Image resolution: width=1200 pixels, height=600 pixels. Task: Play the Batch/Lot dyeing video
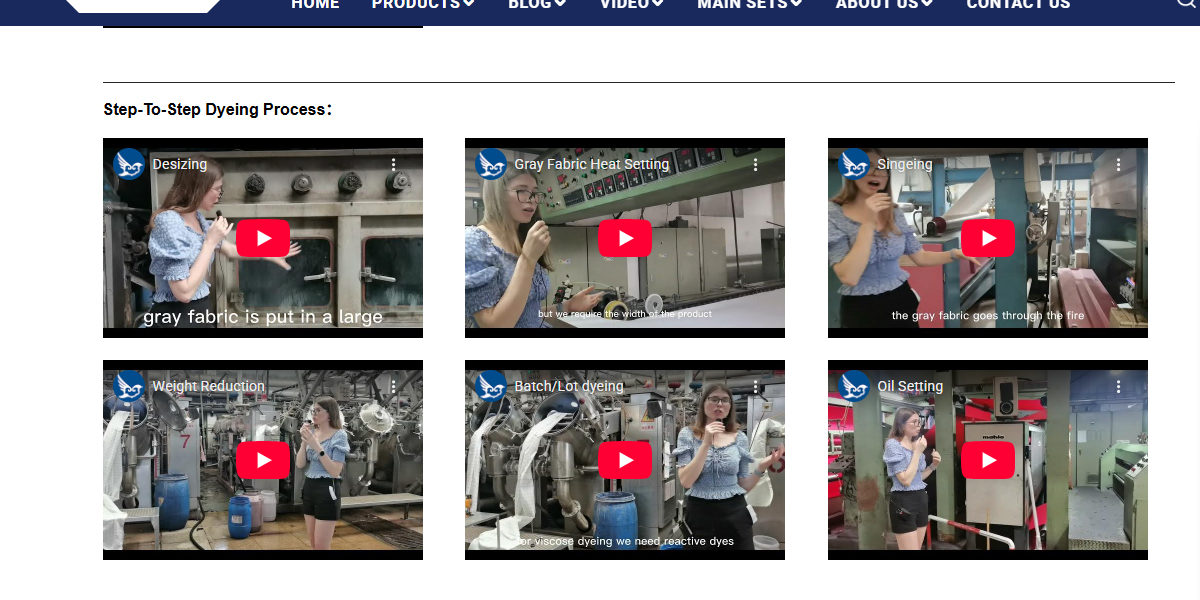point(625,460)
